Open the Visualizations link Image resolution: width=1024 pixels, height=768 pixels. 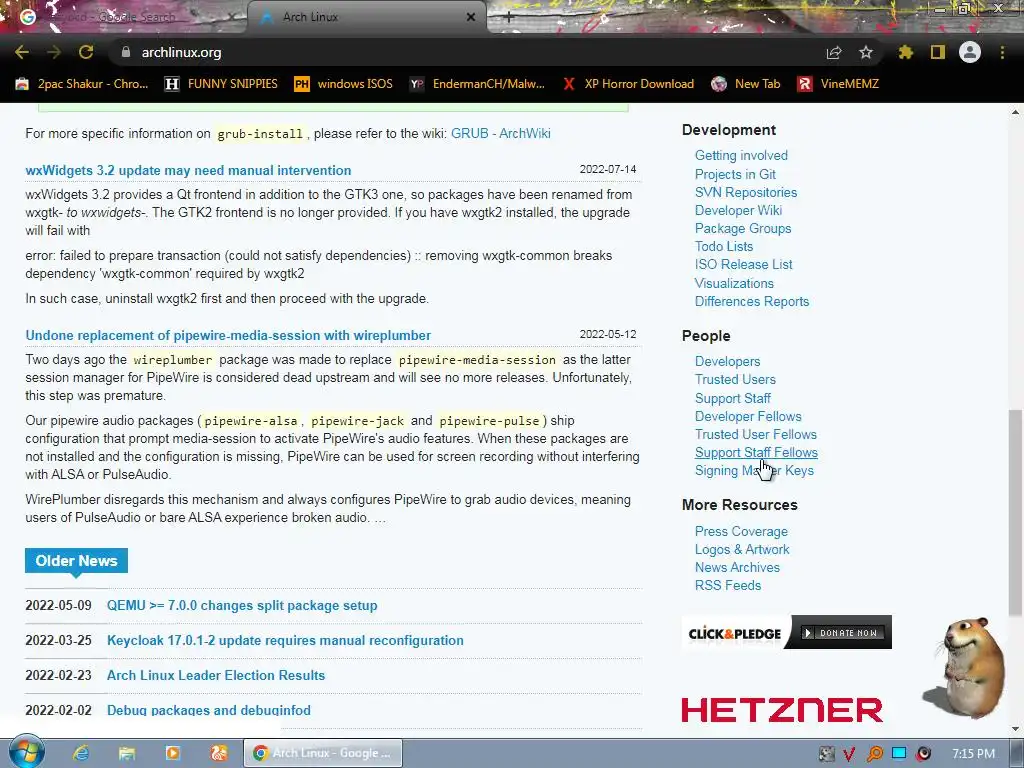pyautogui.click(x=734, y=283)
